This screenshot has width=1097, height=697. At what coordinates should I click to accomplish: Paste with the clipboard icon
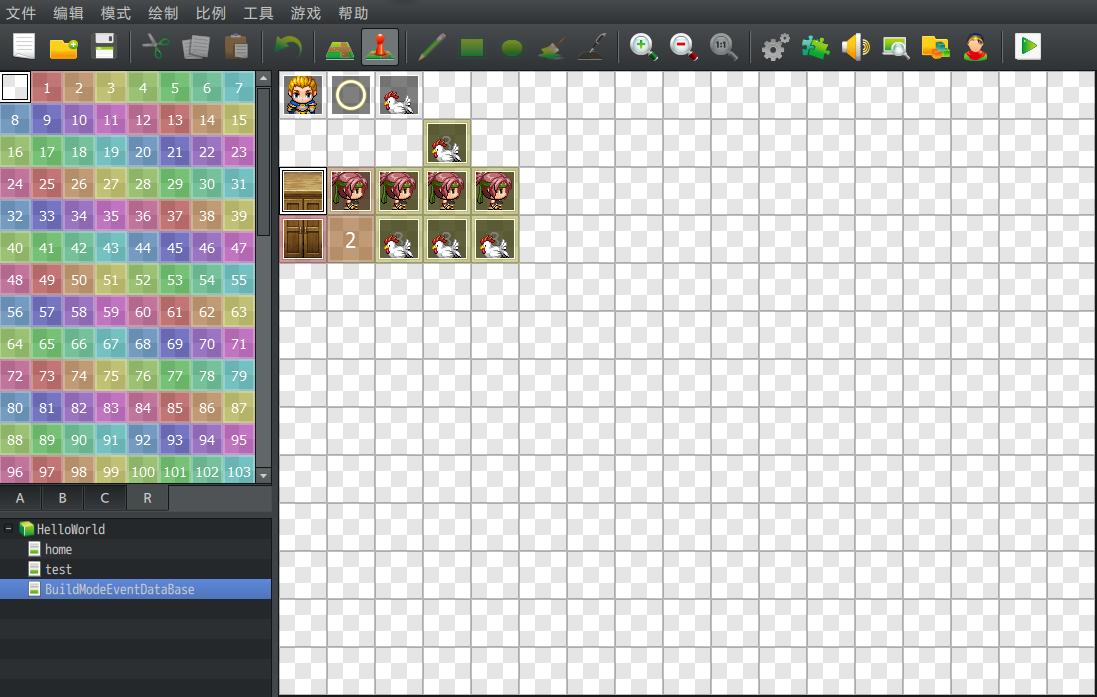(236, 47)
